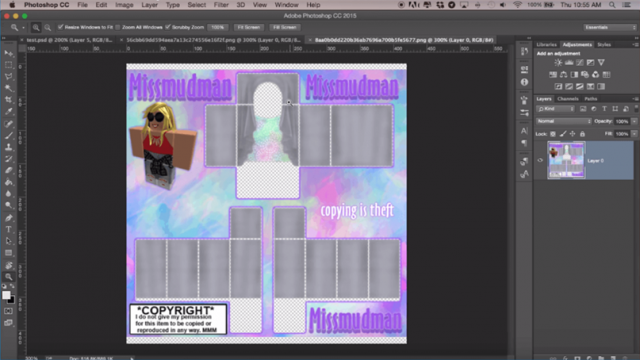Open the Normal blend mode dropdown
This screenshot has height=360, width=640.
(563, 121)
